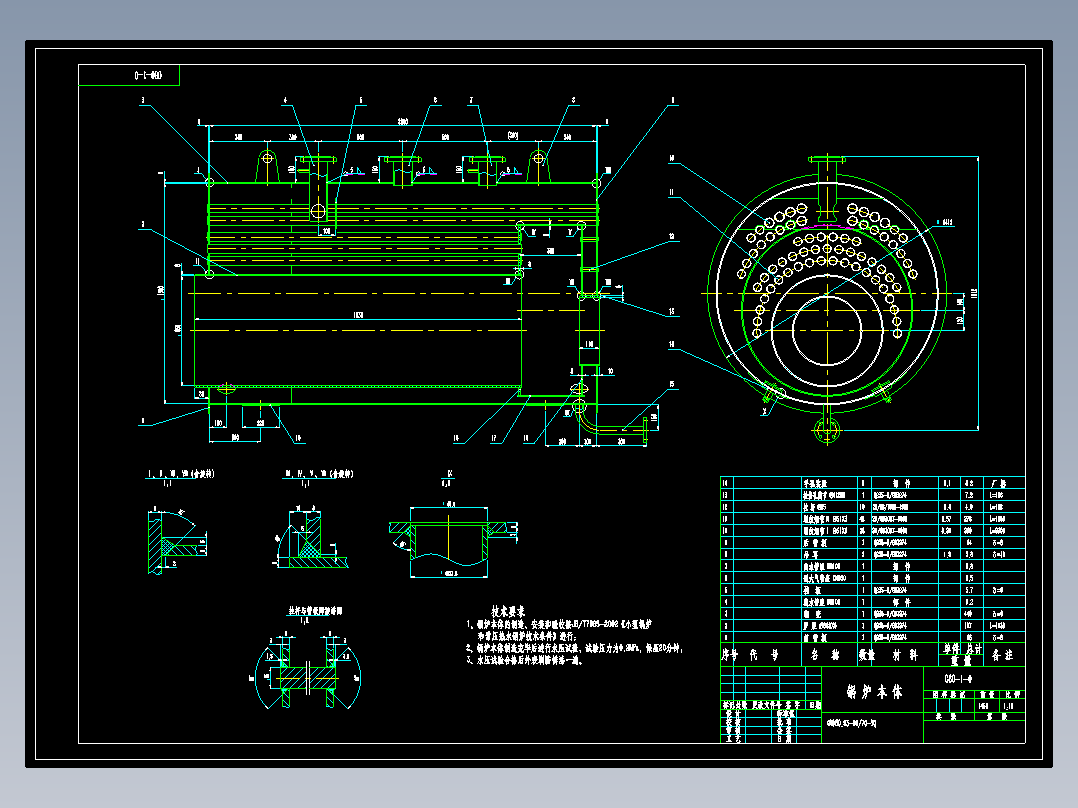Select the 重量 header cell in parts list

[961, 661]
